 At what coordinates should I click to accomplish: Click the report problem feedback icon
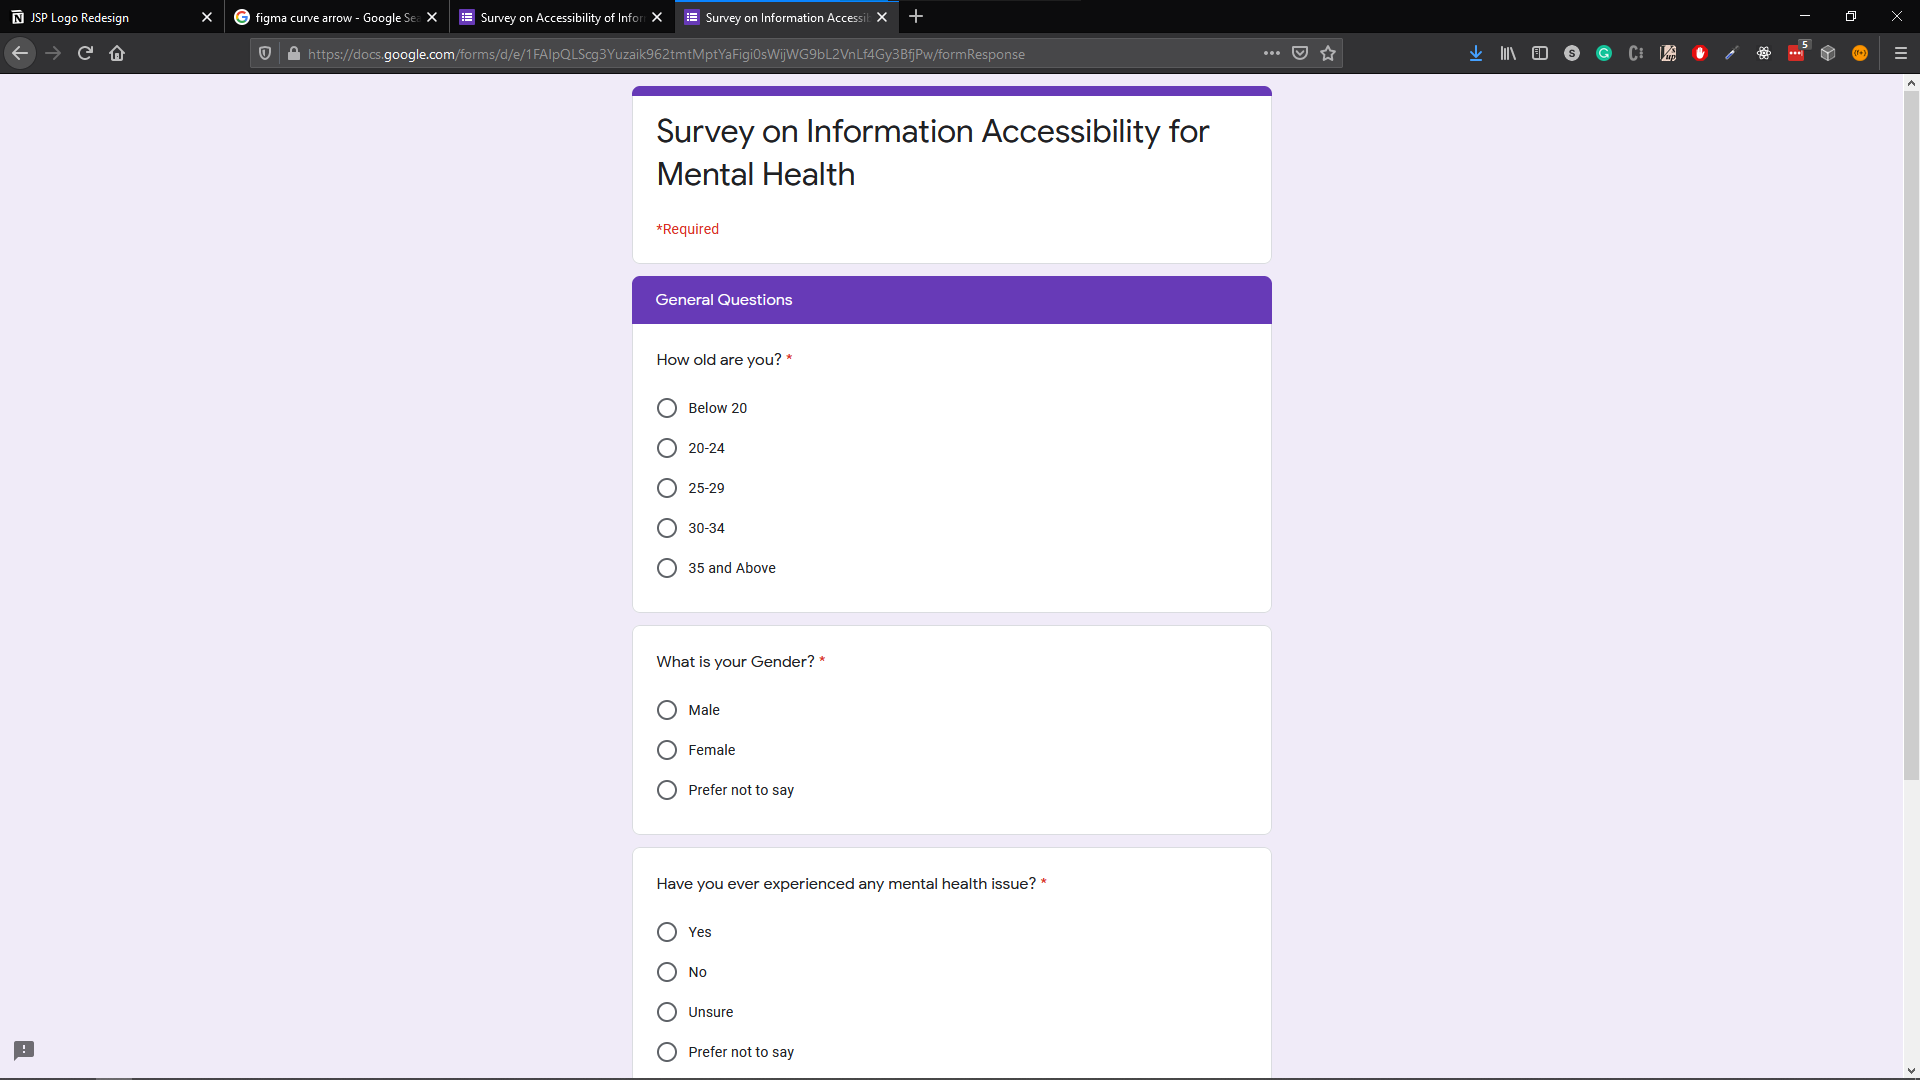(x=24, y=1050)
